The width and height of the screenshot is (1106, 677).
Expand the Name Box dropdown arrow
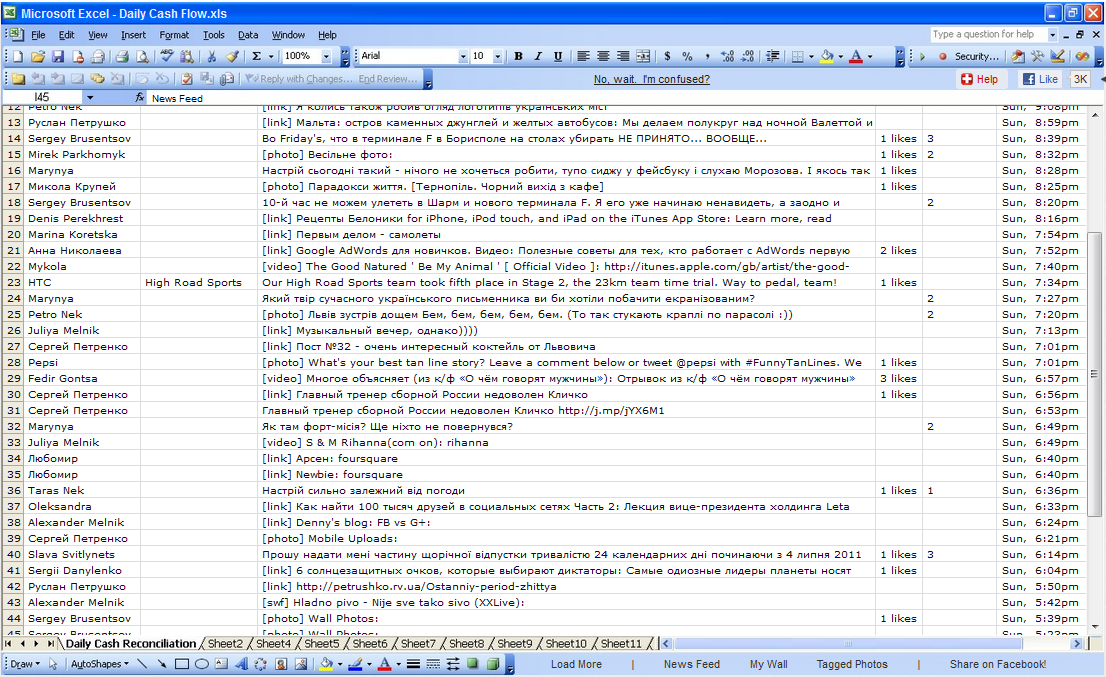[x=90, y=97]
